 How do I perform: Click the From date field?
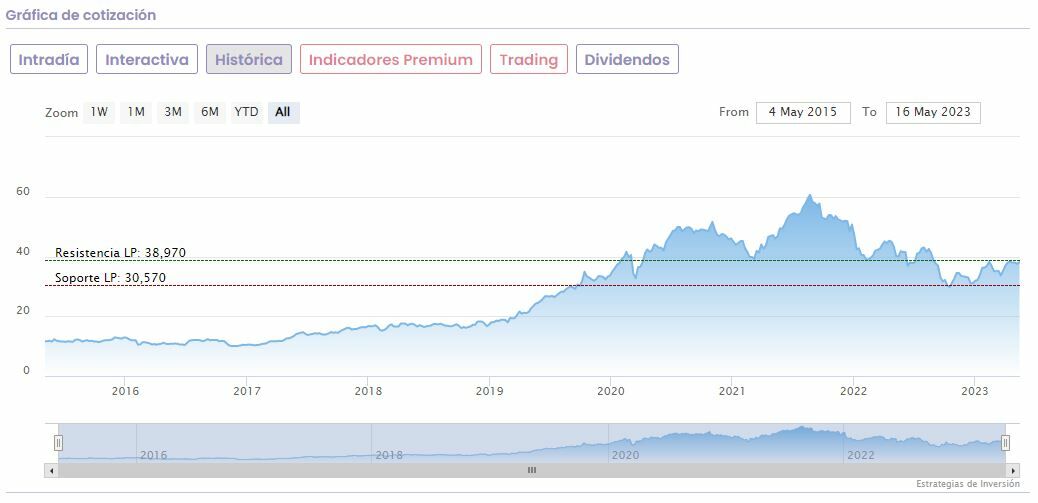tap(803, 112)
